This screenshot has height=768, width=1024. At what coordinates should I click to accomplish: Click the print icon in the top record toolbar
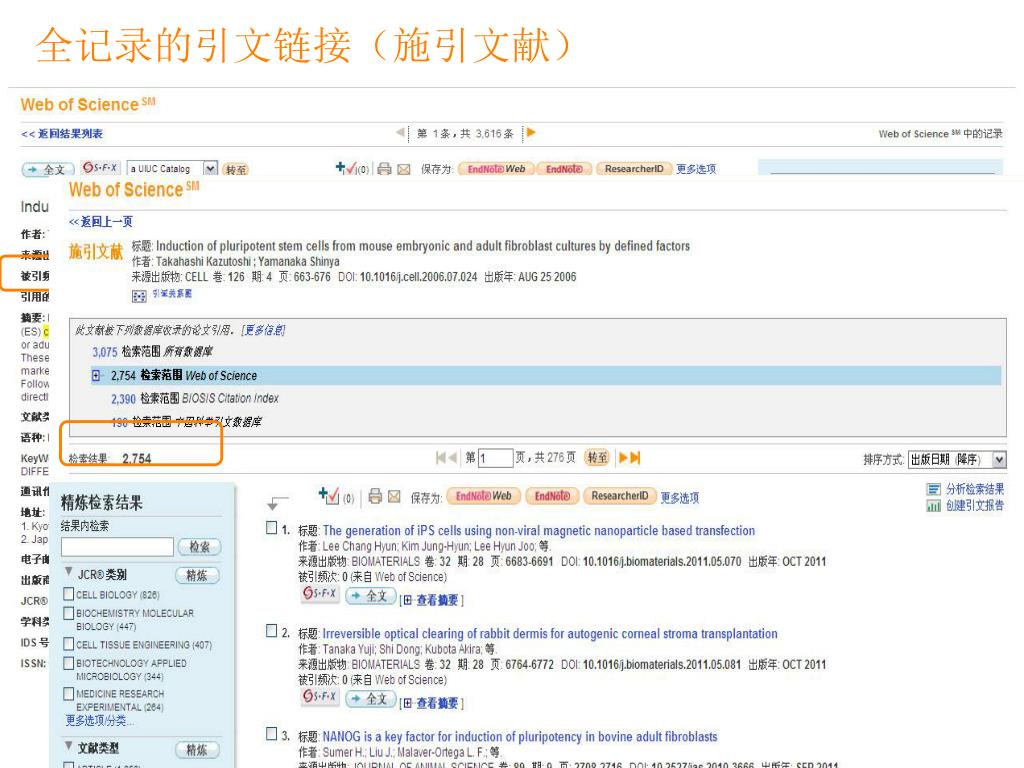[384, 168]
